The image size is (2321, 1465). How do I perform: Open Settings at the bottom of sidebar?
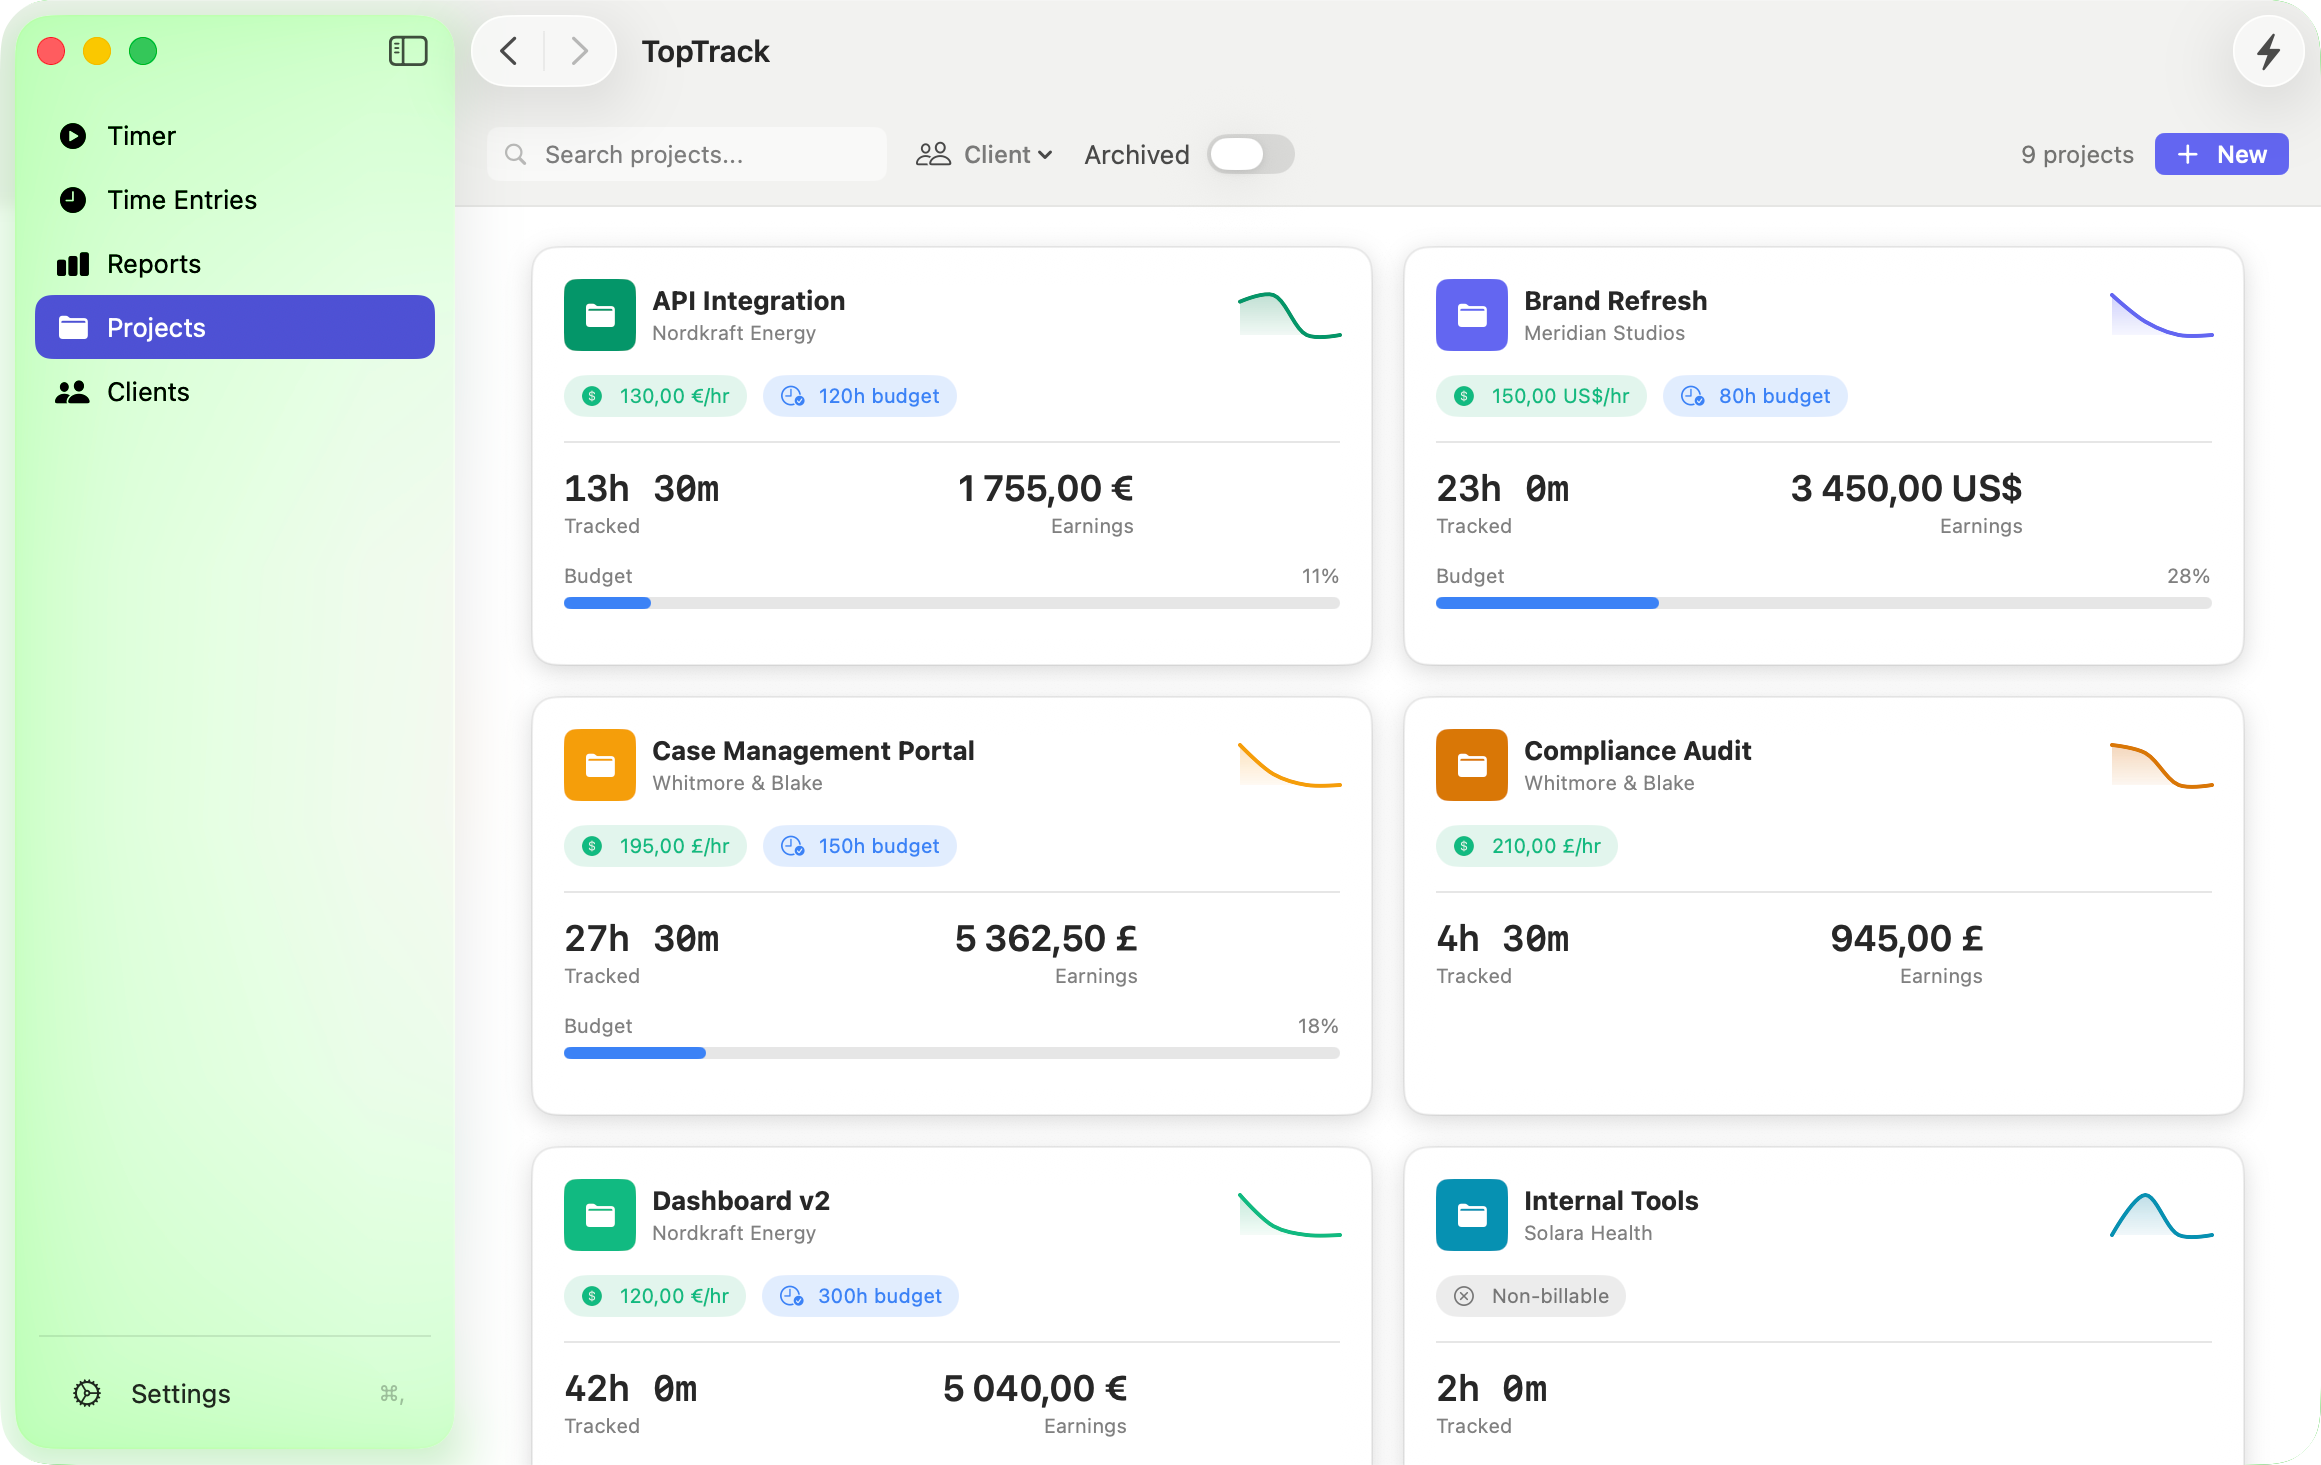click(180, 1393)
